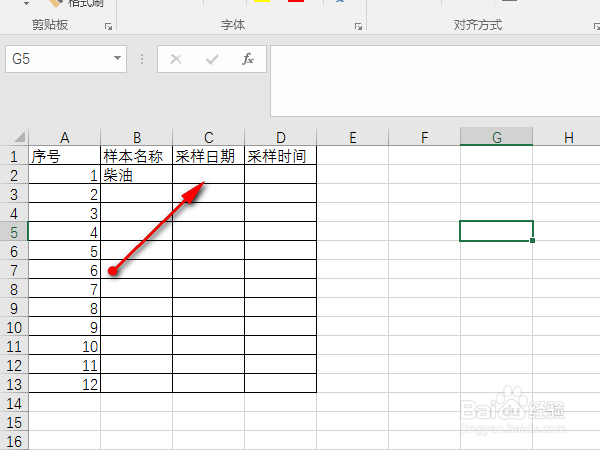The image size is (600, 450).
Task: Click empty cell C2 under 采样日期
Action: tap(209, 175)
